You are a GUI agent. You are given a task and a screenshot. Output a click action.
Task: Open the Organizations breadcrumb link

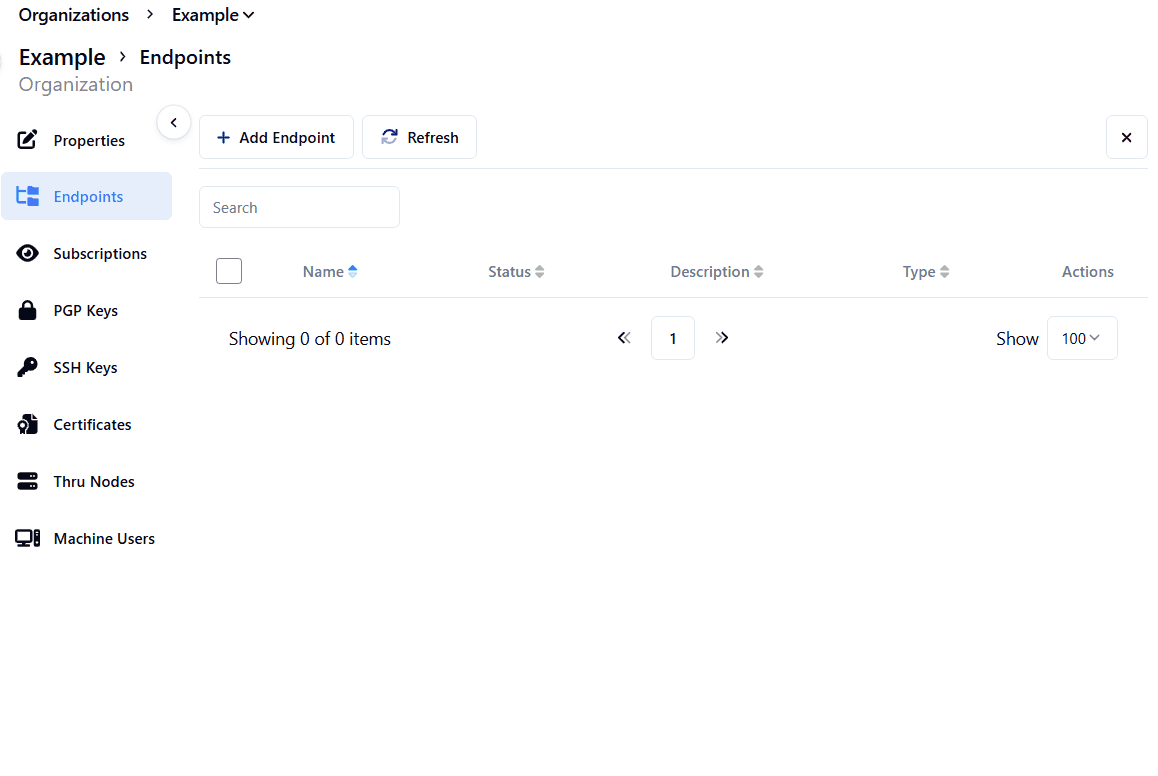(x=74, y=15)
